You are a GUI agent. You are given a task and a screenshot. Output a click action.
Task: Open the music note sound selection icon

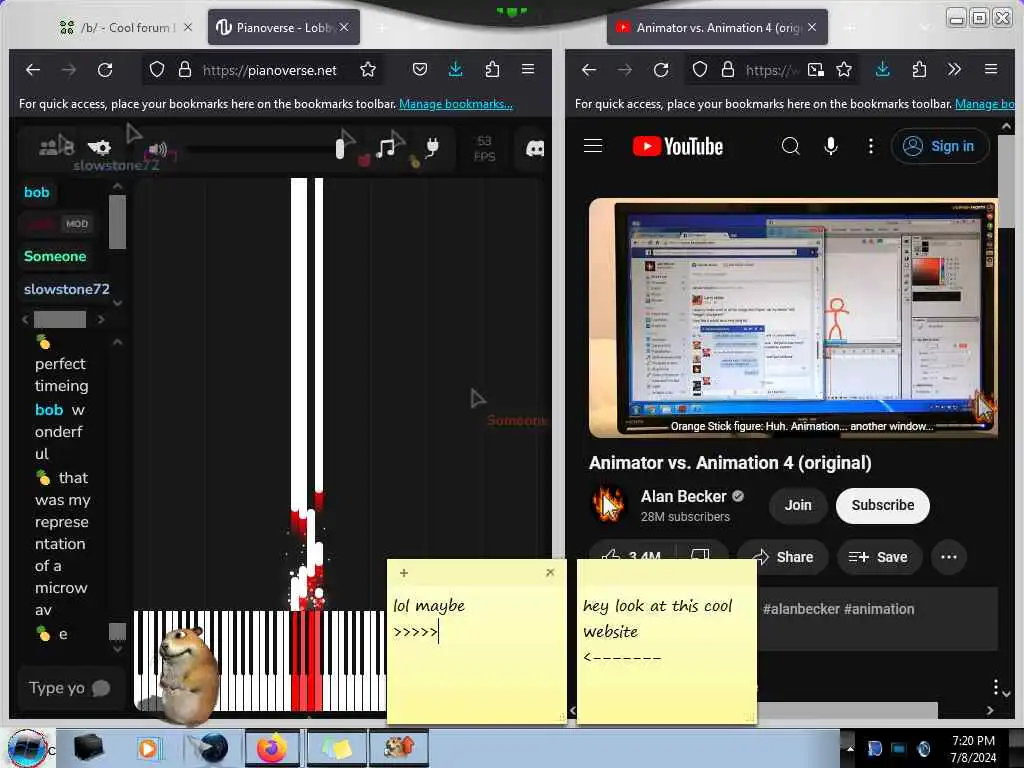[386, 148]
